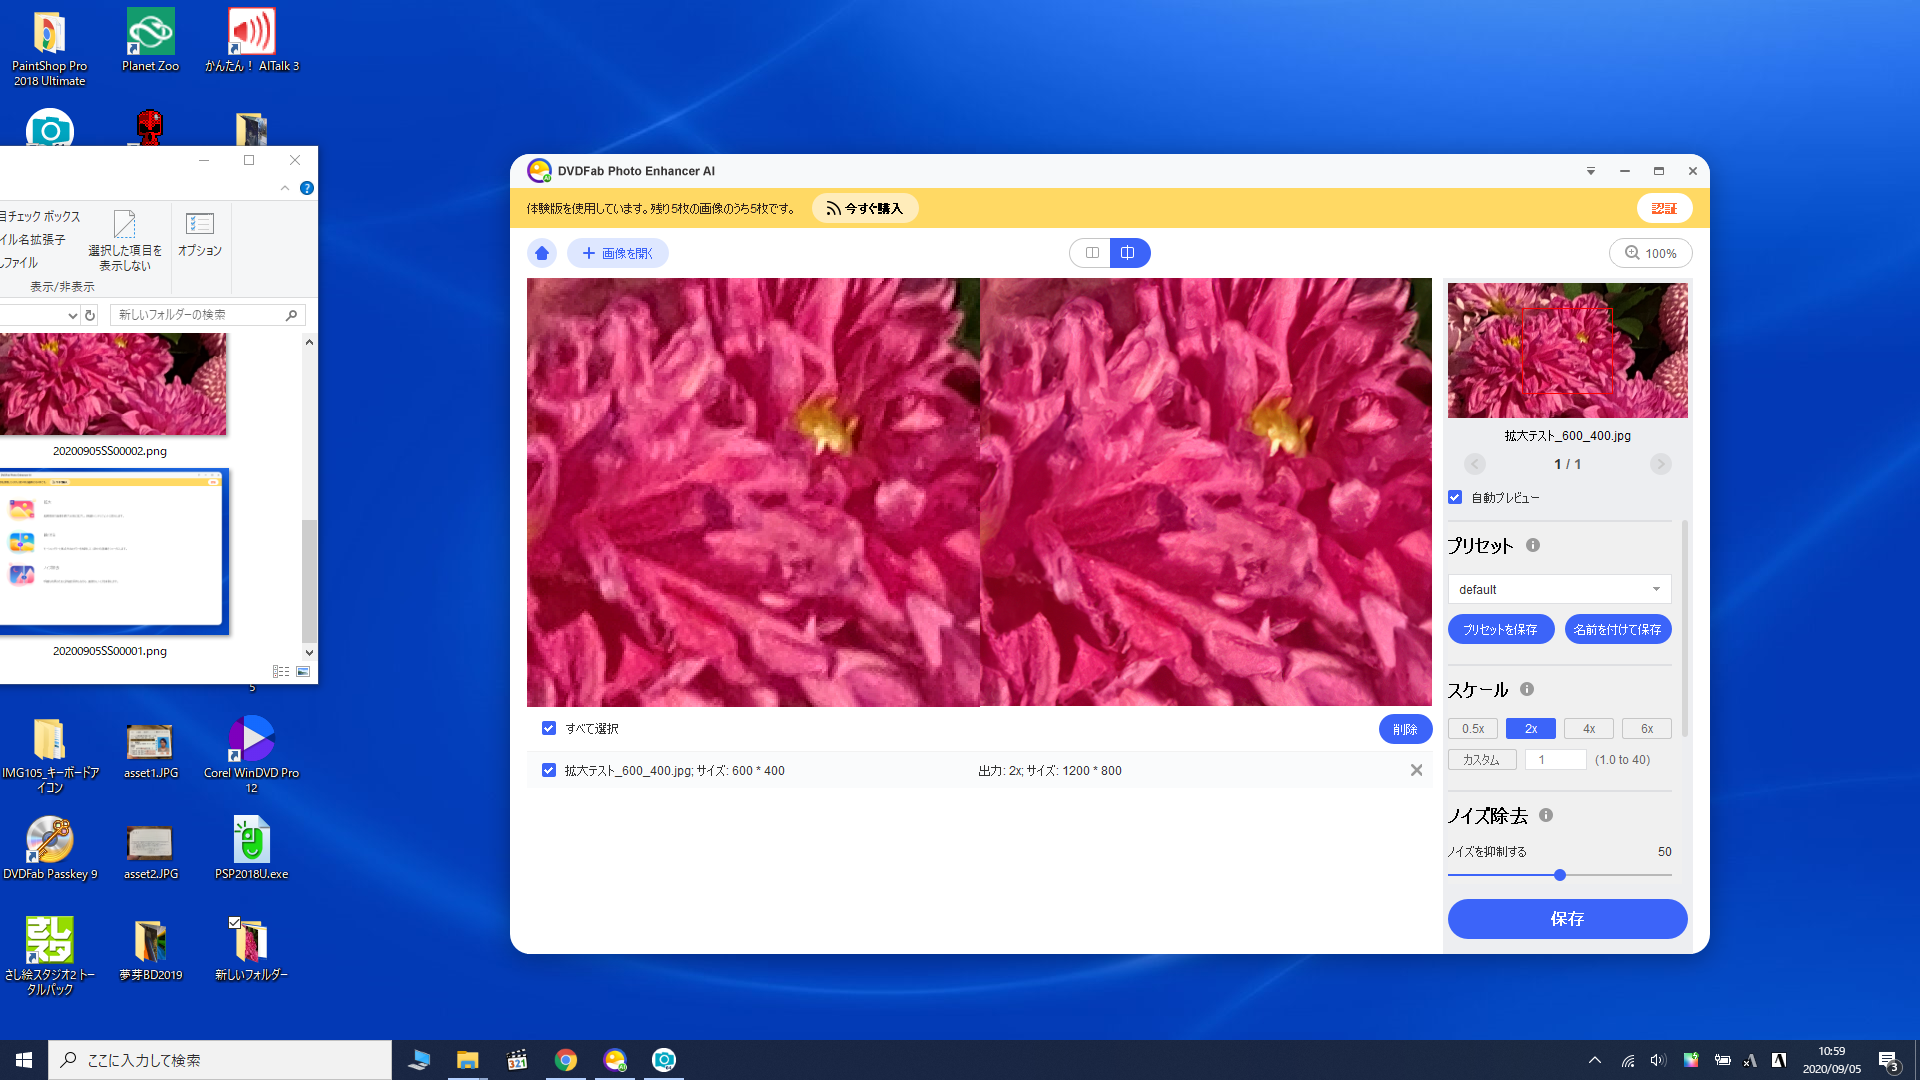This screenshot has height=1080, width=1920.
Task: Open the 100% zoom control
Action: coord(1650,253)
